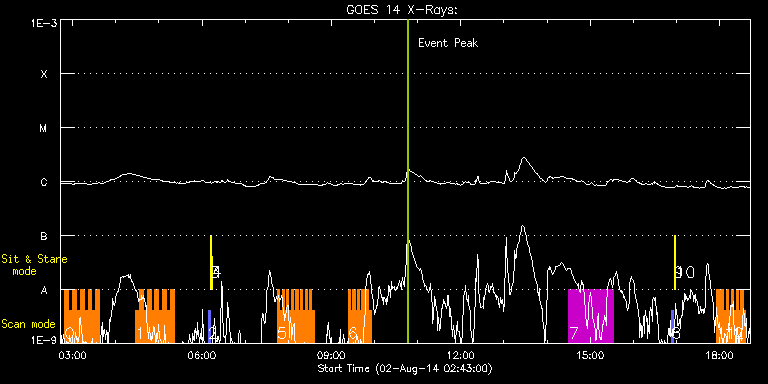The image size is (768, 384).
Task: Select magenta block labeled 7
Action: click(591, 316)
